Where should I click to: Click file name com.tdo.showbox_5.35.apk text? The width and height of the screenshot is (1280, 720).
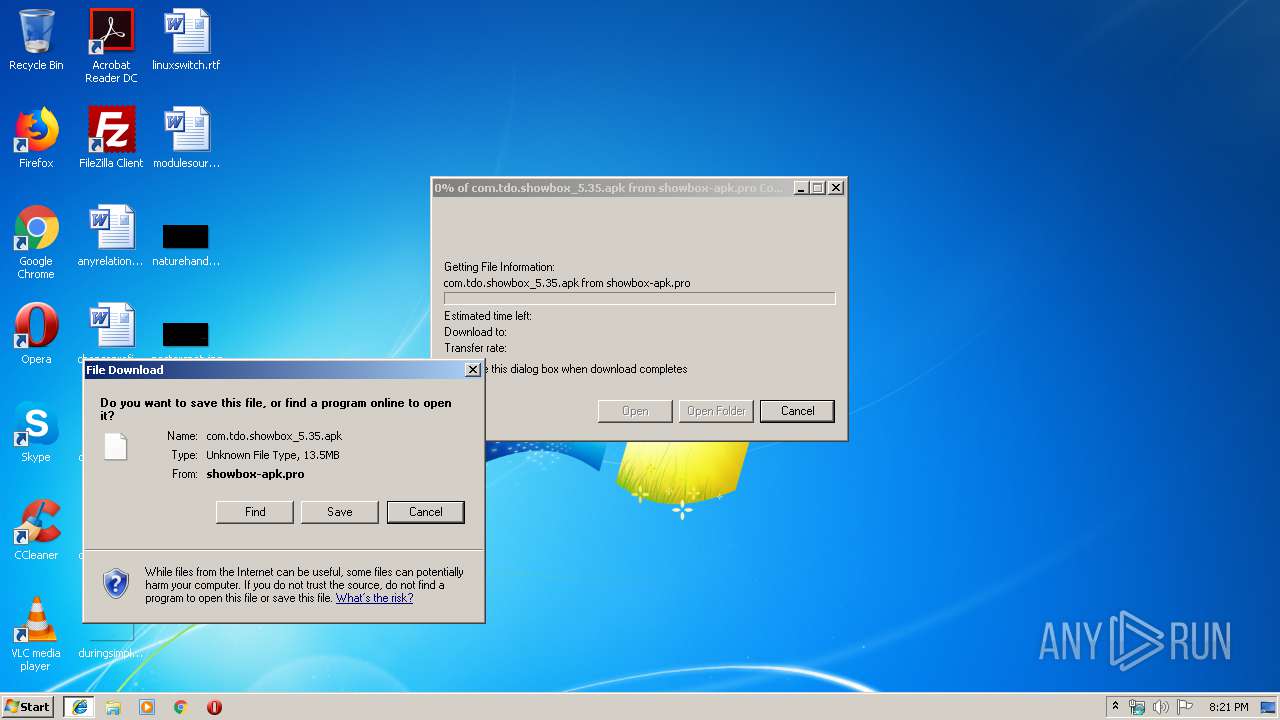coord(274,436)
